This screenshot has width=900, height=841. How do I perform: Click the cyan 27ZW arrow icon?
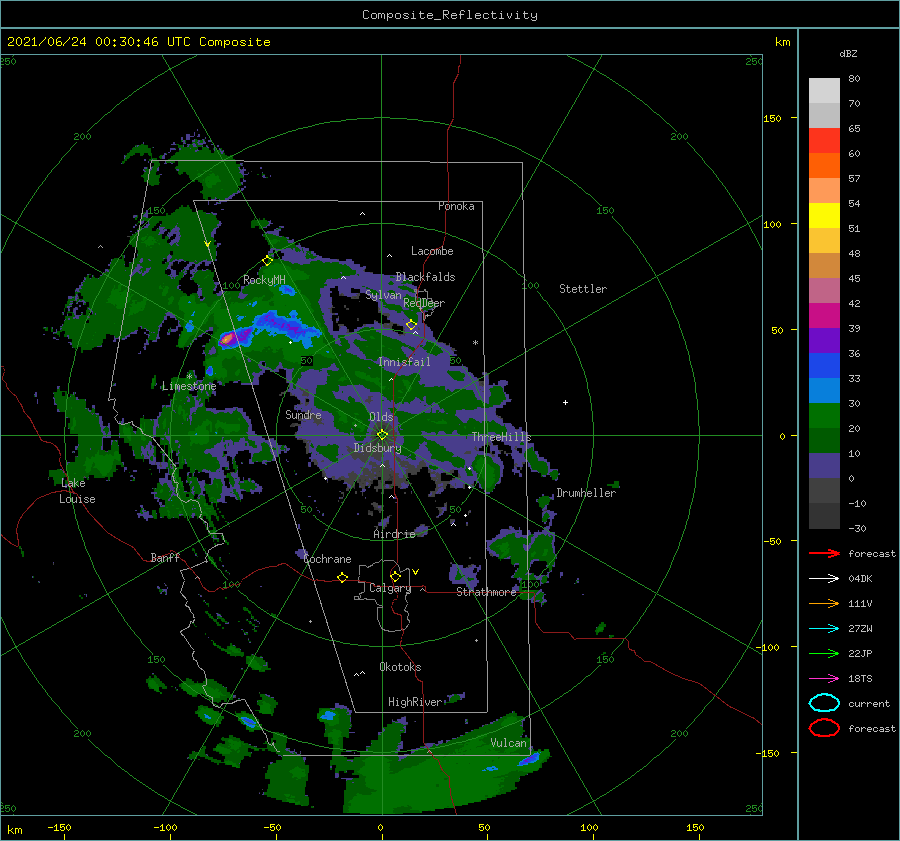pos(824,629)
